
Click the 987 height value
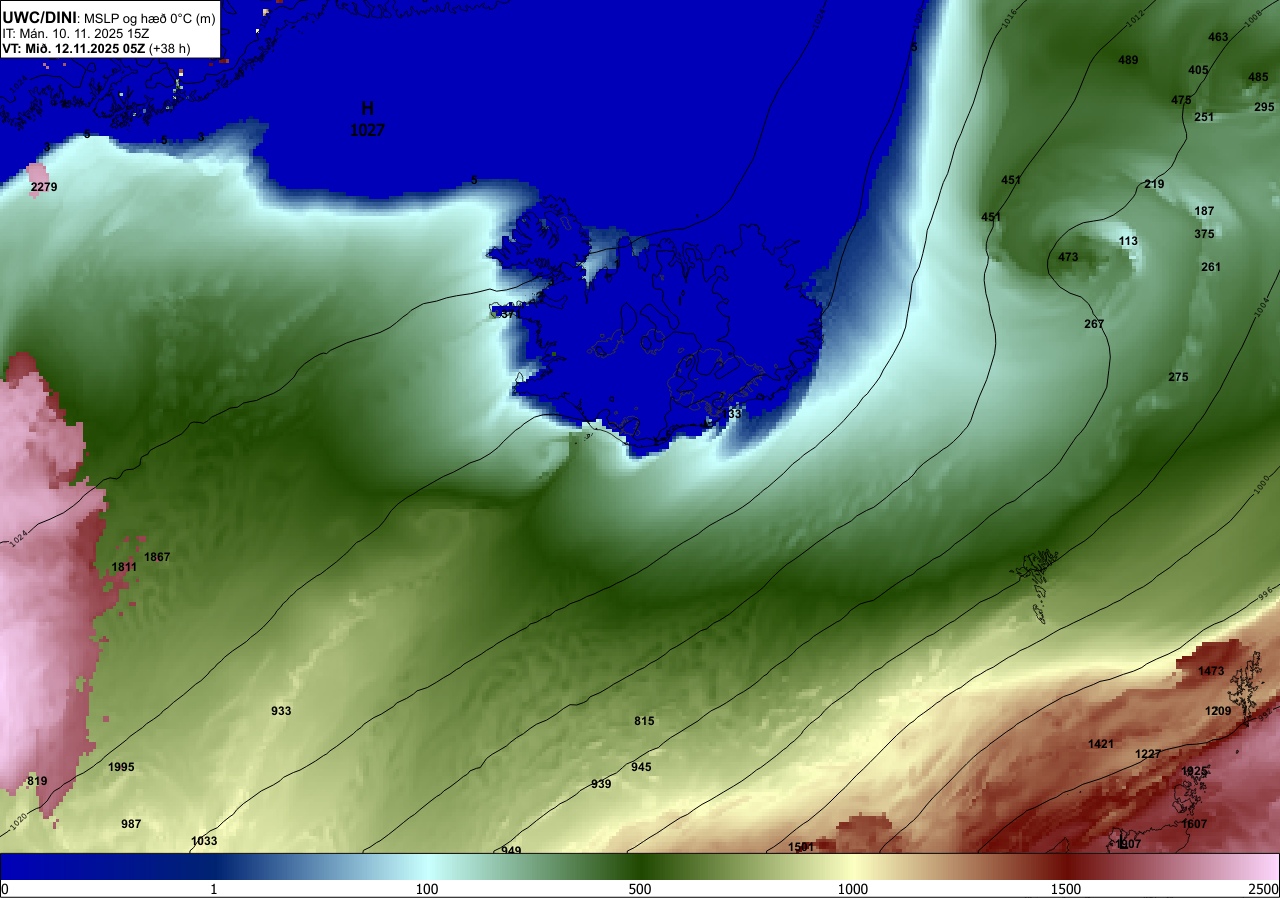click(x=131, y=824)
